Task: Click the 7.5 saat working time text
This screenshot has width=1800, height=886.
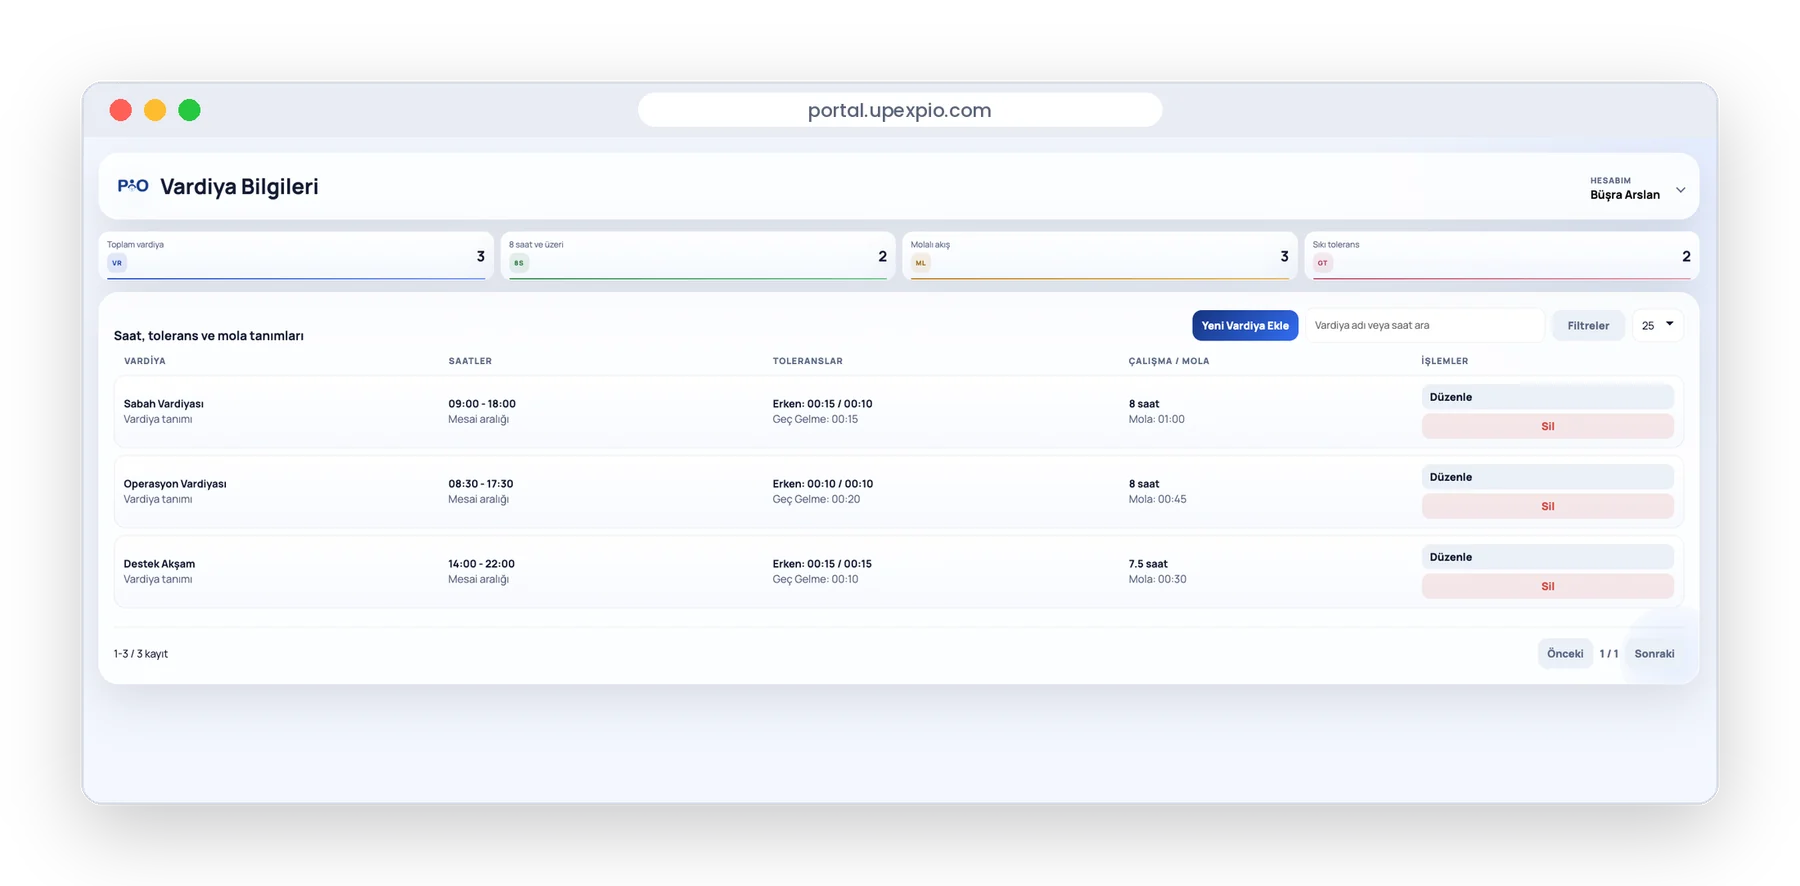Action: pos(1148,564)
